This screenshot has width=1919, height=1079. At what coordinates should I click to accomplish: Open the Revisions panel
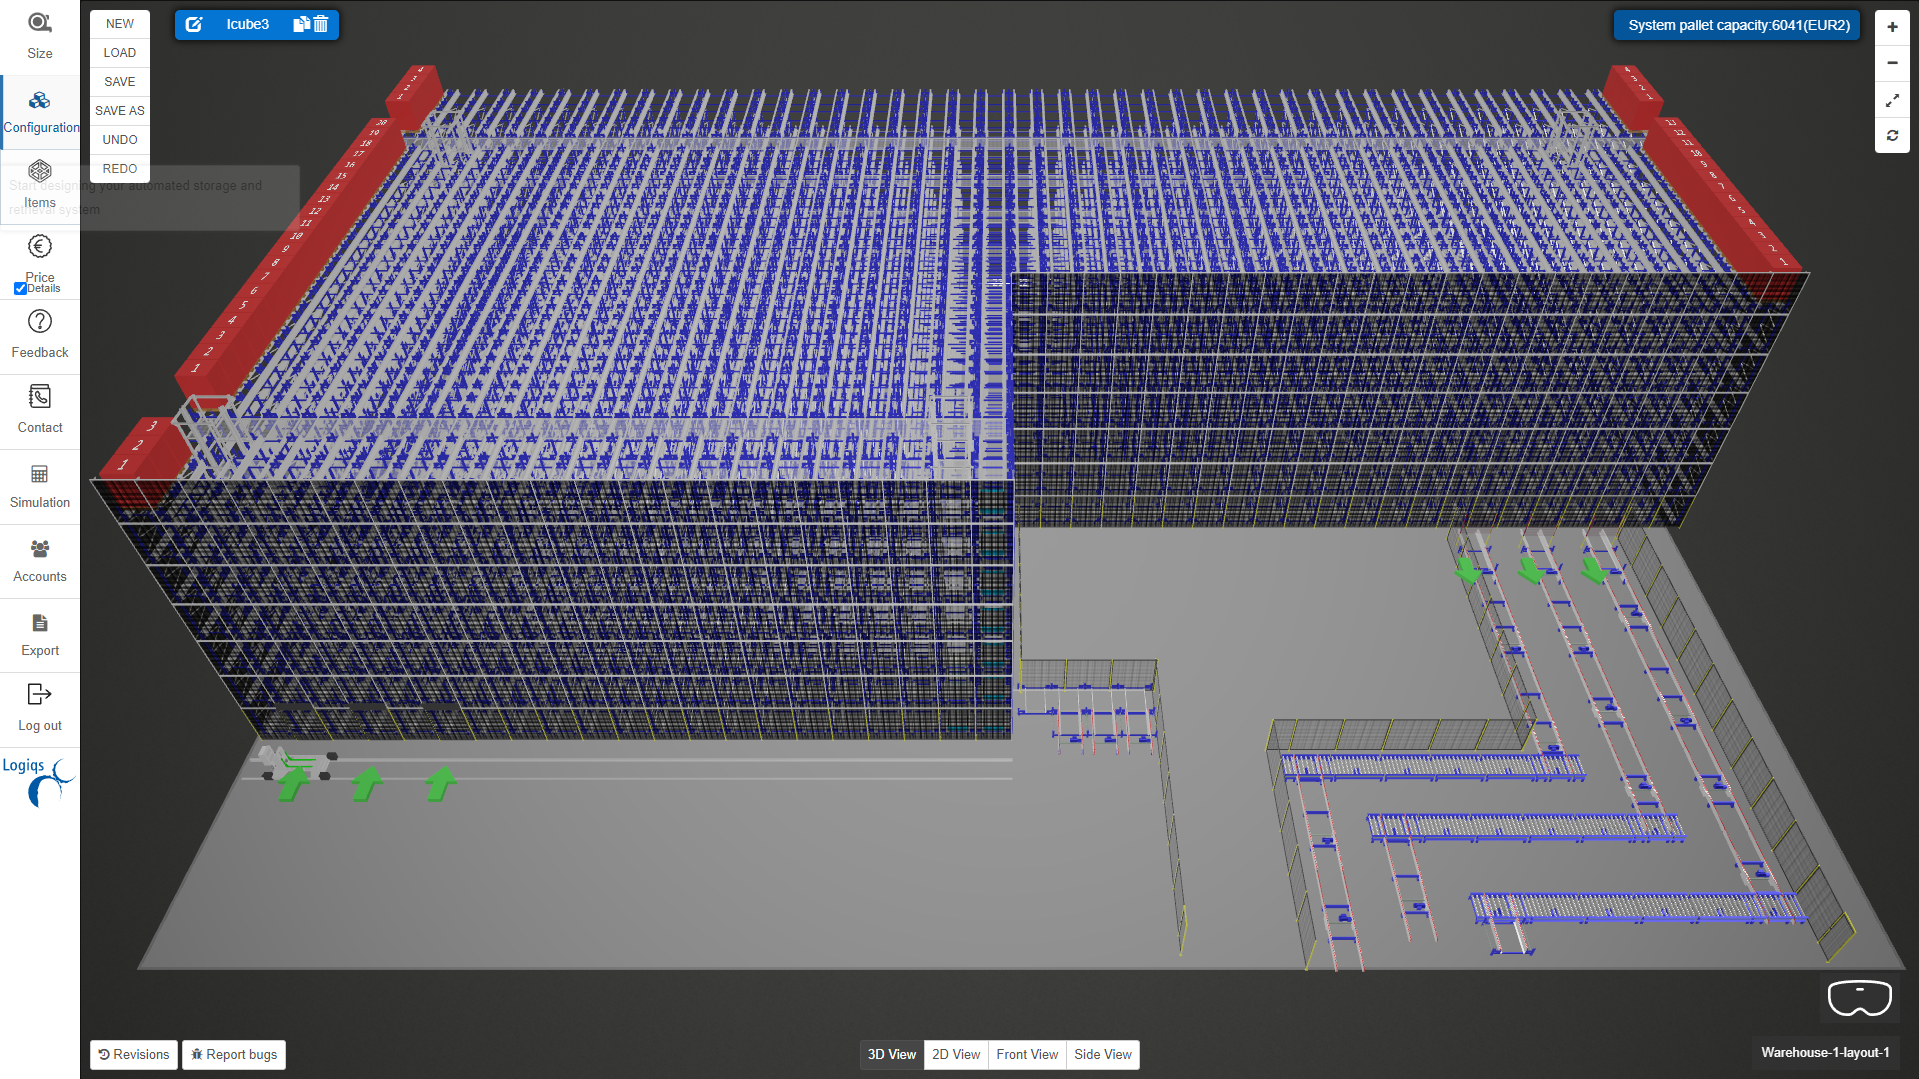click(133, 1054)
